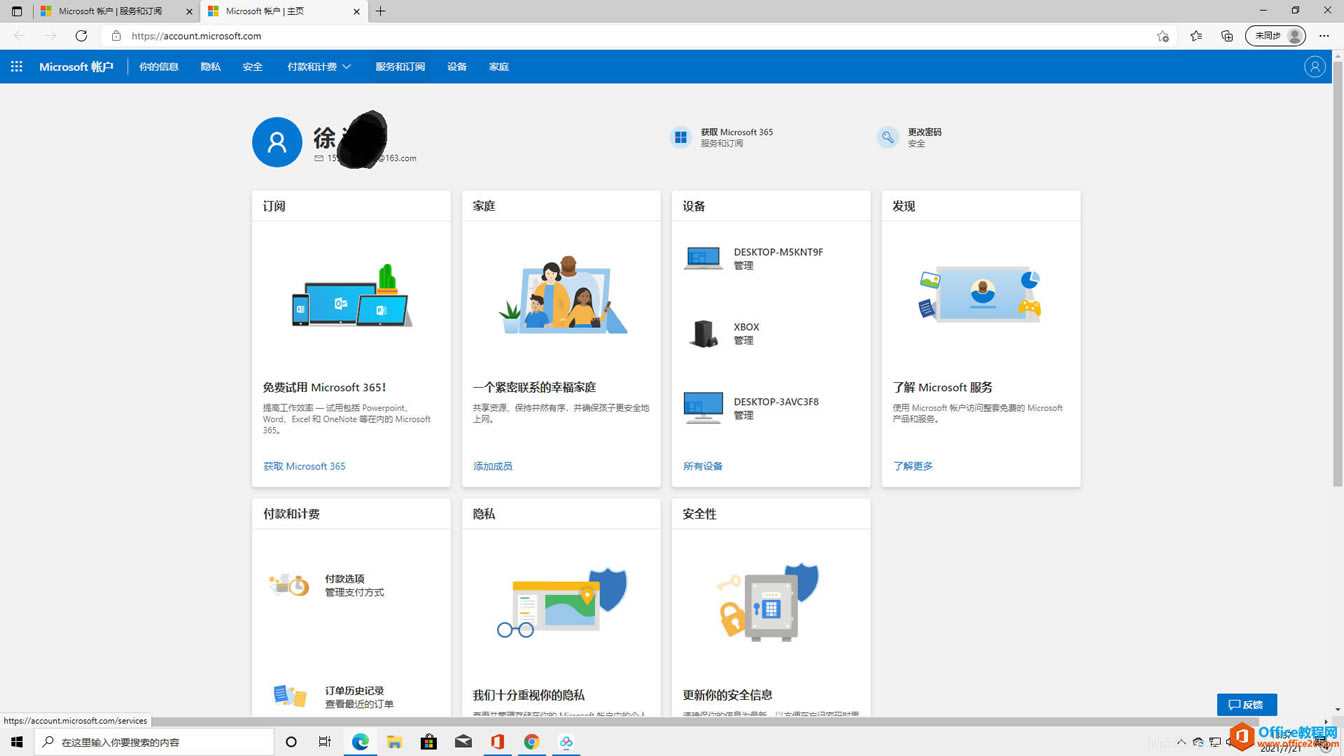Go to 家庭 in the navigation bar
The height and width of the screenshot is (756, 1344).
click(499, 67)
